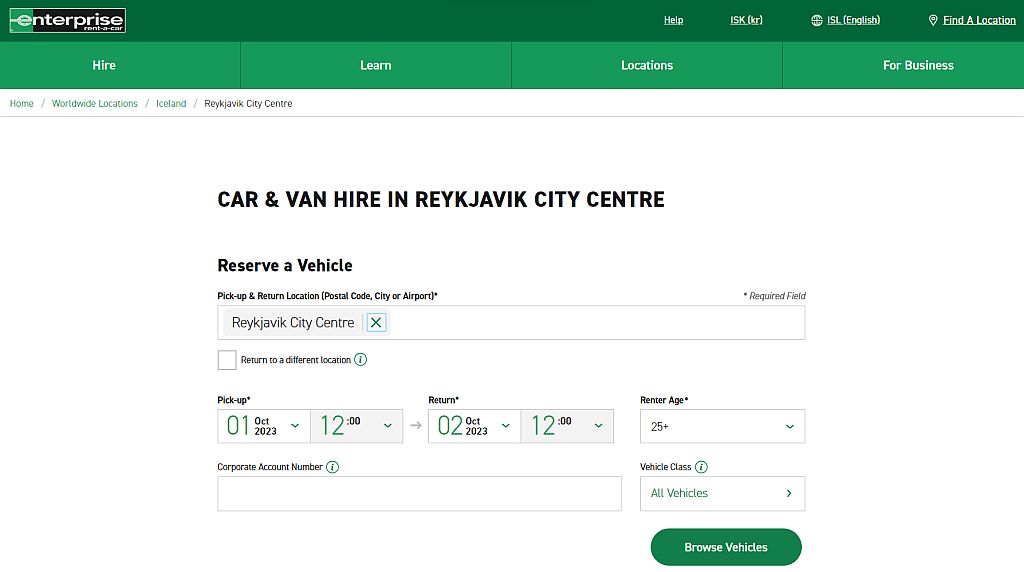This screenshot has height=572, width=1024.
Task: Click the Corporate Account Number input field
Action: pyautogui.click(x=419, y=494)
